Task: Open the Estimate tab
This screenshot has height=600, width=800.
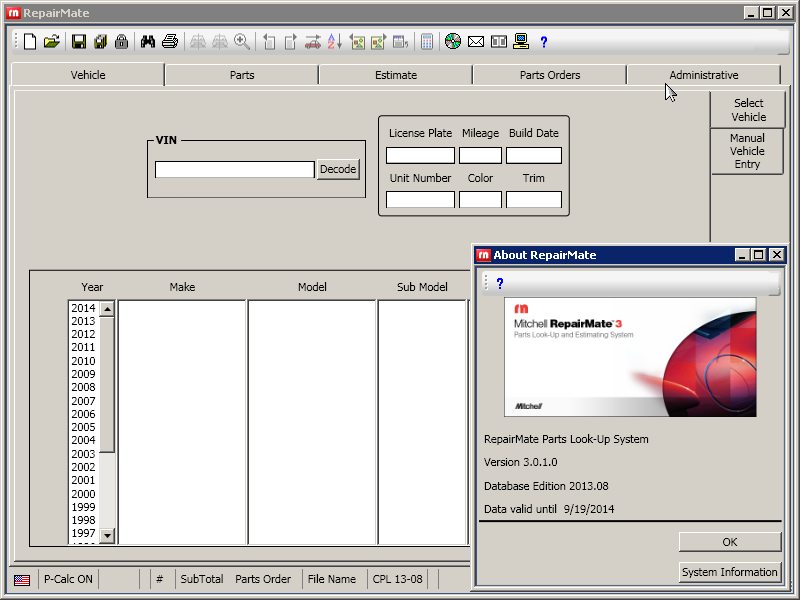Action: tap(396, 75)
